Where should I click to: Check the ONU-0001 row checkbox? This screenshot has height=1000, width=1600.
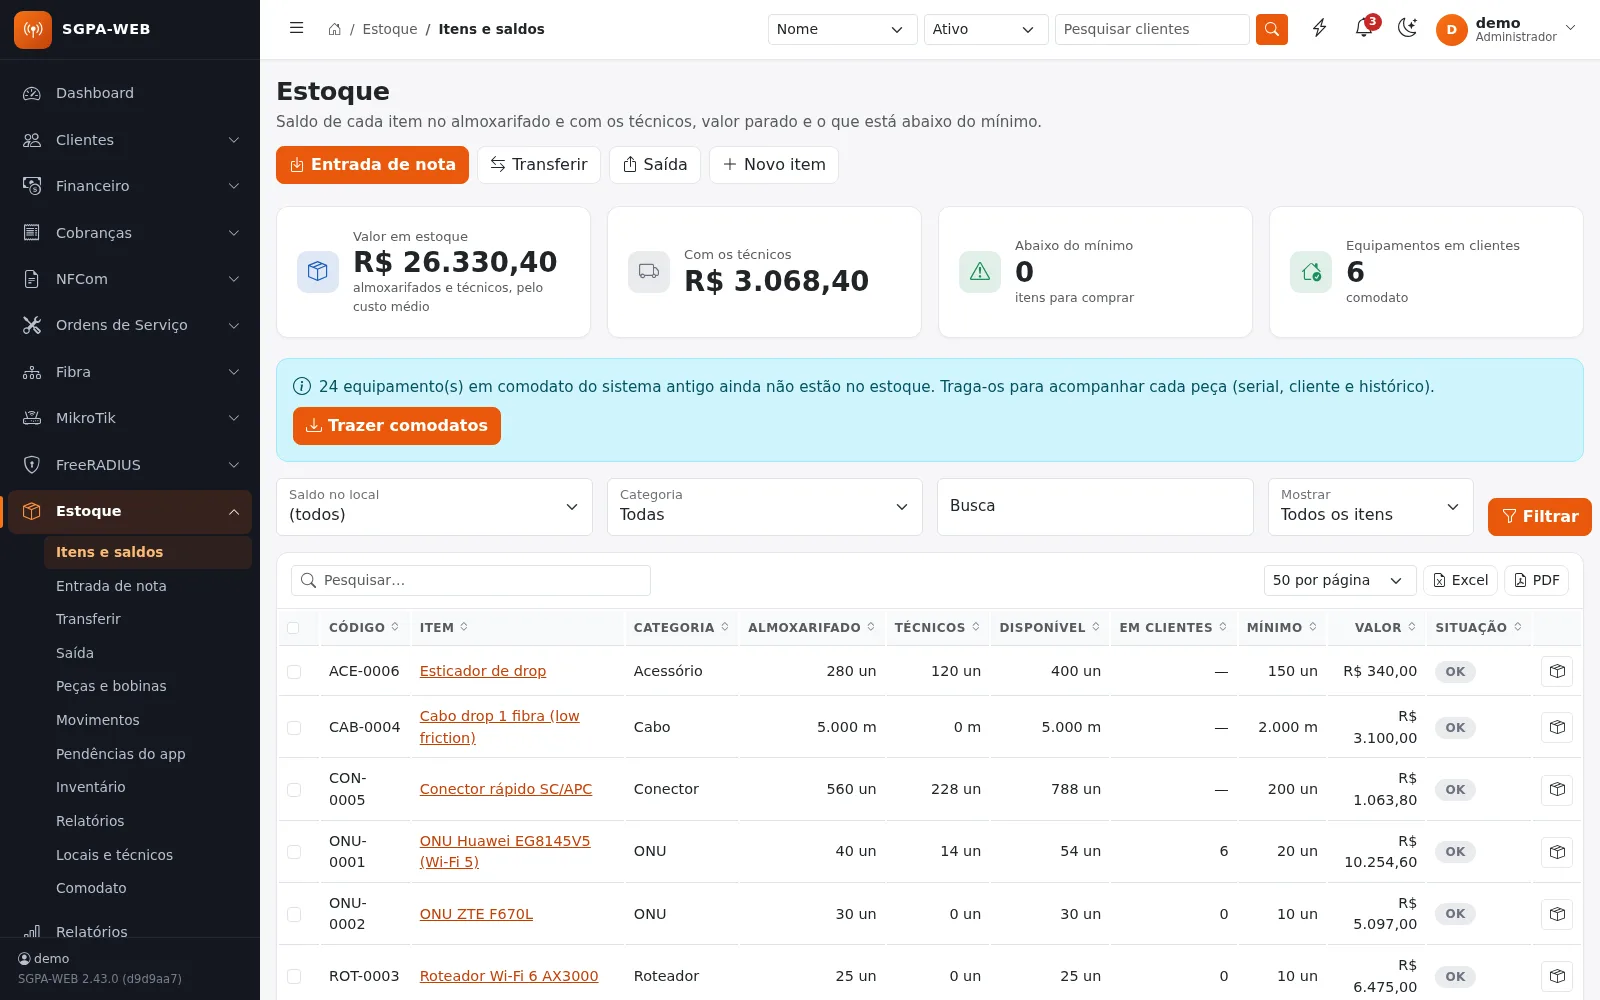coord(294,852)
